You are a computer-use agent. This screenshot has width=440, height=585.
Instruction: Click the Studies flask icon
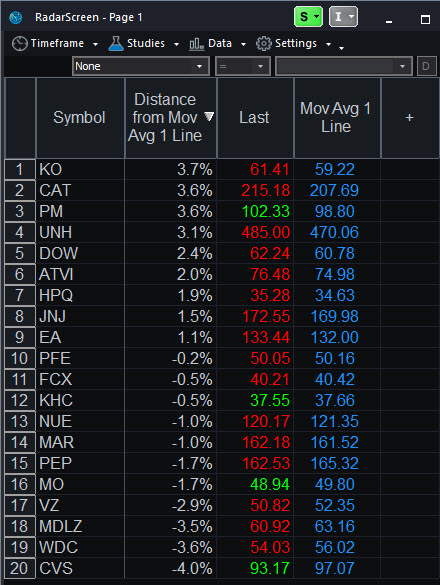pos(116,44)
